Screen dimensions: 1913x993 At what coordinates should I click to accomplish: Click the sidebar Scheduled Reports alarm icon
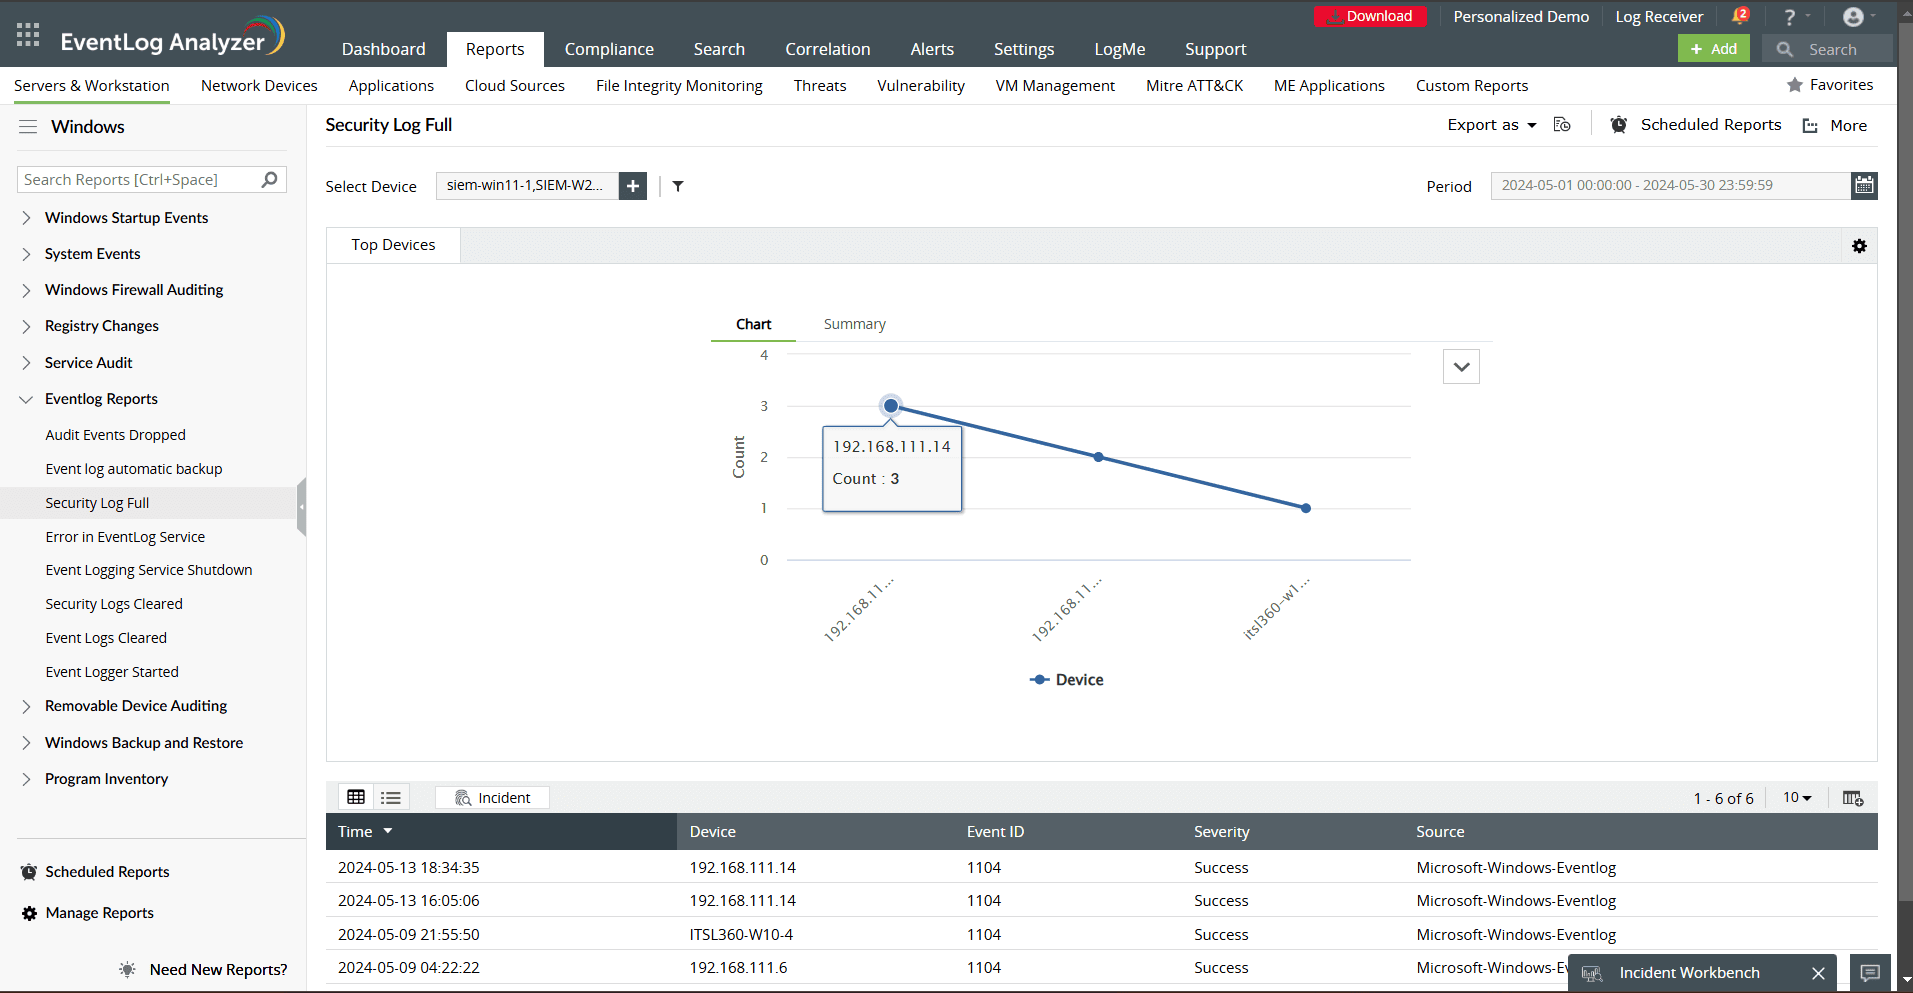pos(29,872)
